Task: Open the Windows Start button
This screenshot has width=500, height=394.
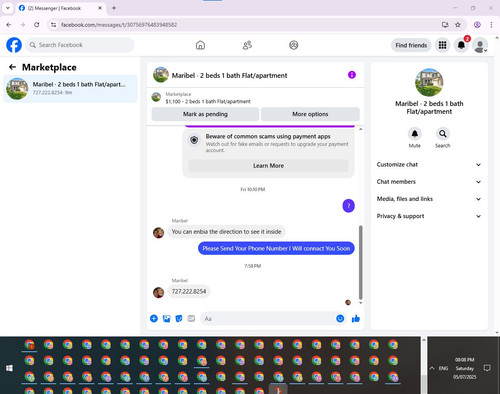Action: 9,368
